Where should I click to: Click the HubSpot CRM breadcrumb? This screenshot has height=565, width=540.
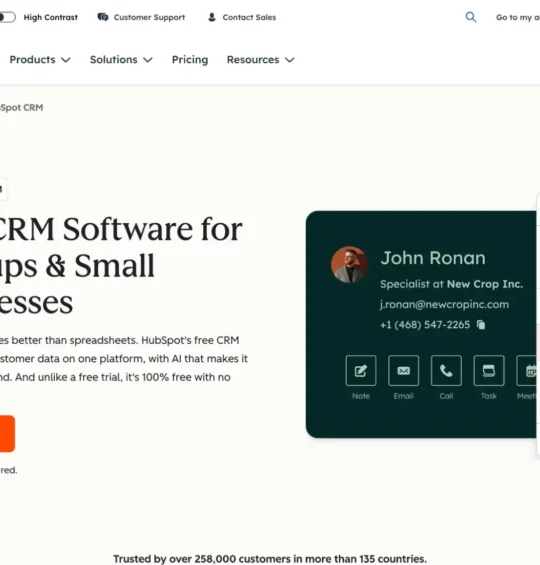(22, 107)
